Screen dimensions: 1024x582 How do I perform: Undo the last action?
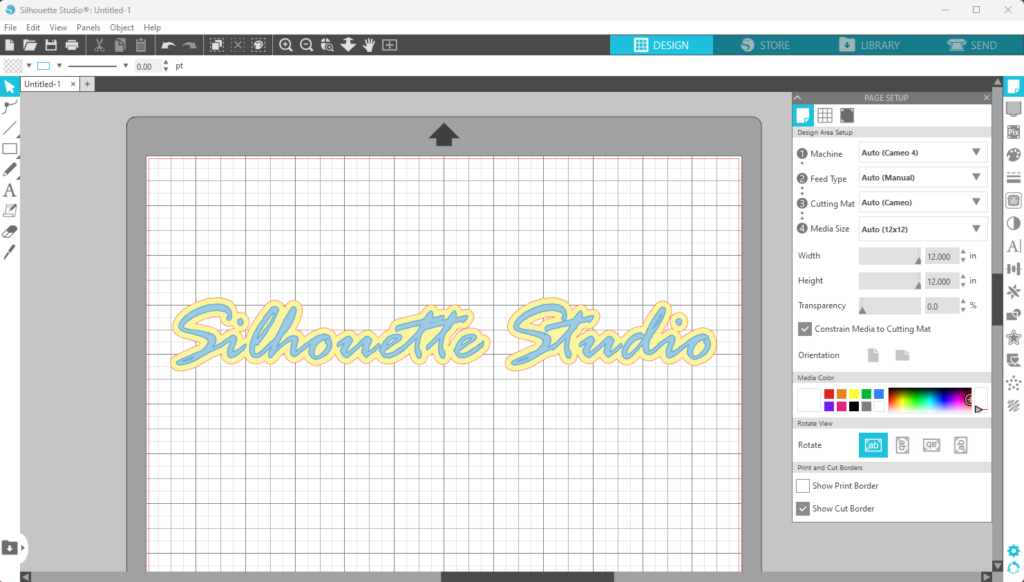(x=168, y=45)
